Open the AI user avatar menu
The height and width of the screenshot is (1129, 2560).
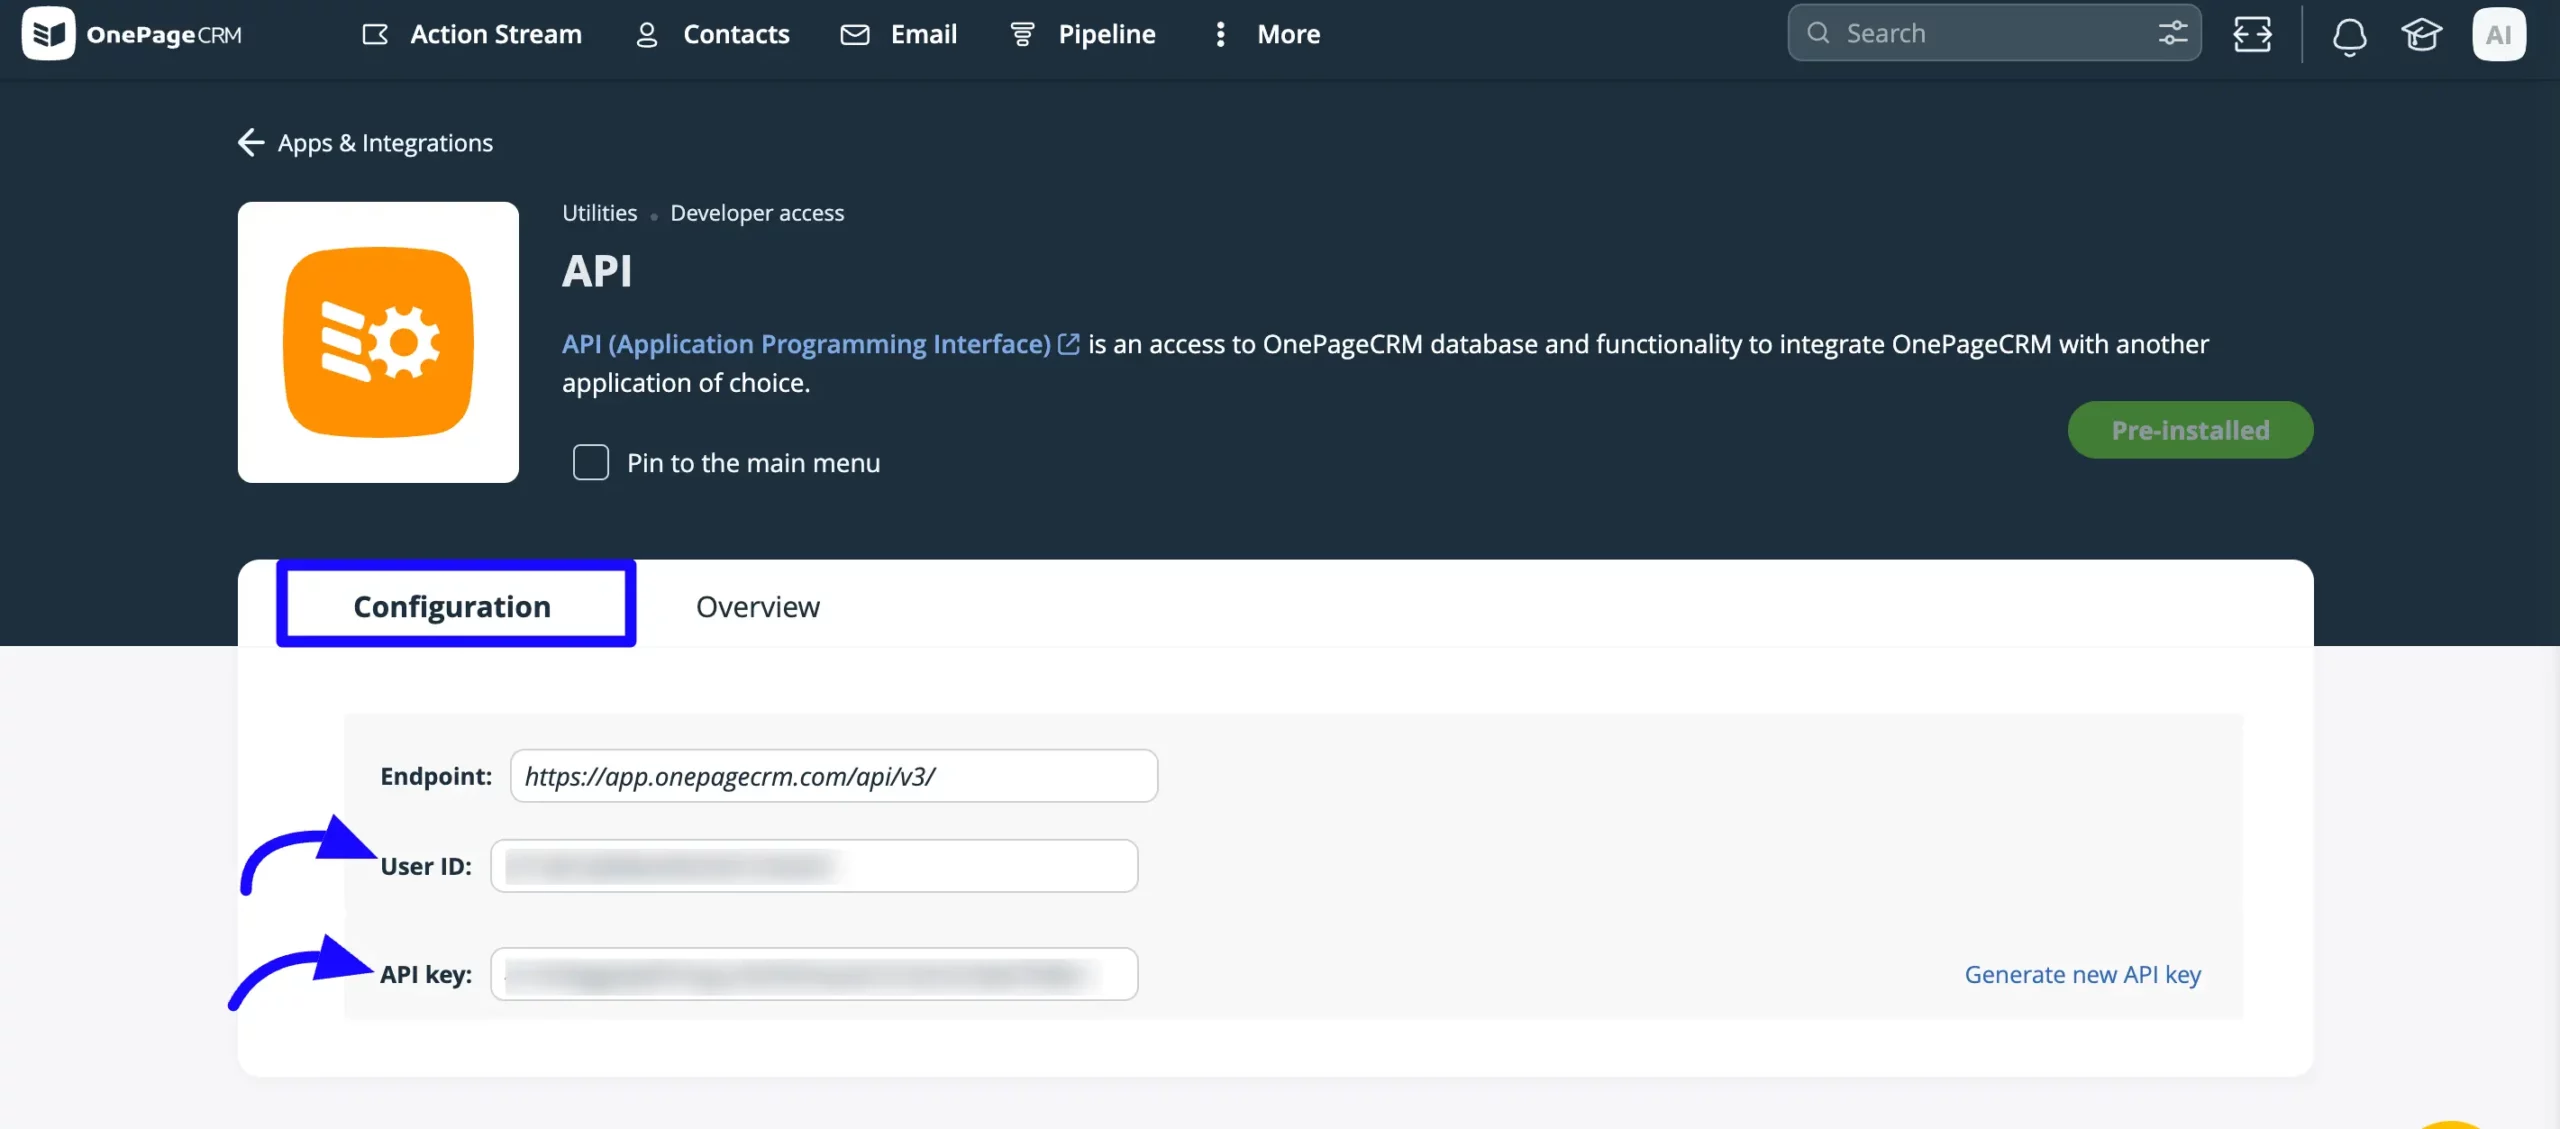(x=2499, y=34)
